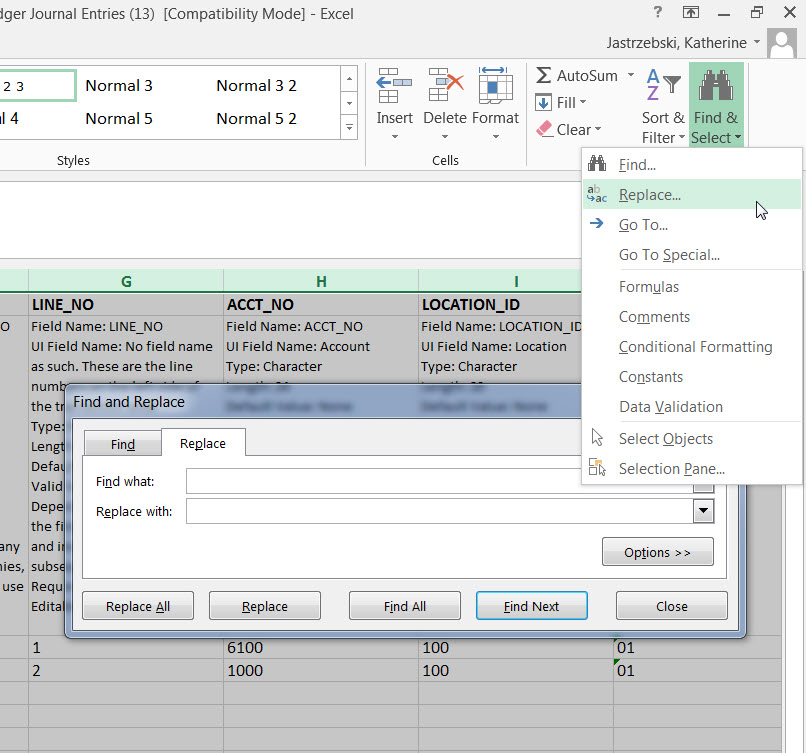Screen dimensions: 806x753
Task: Click the Delete cells icon
Action: coord(444,87)
